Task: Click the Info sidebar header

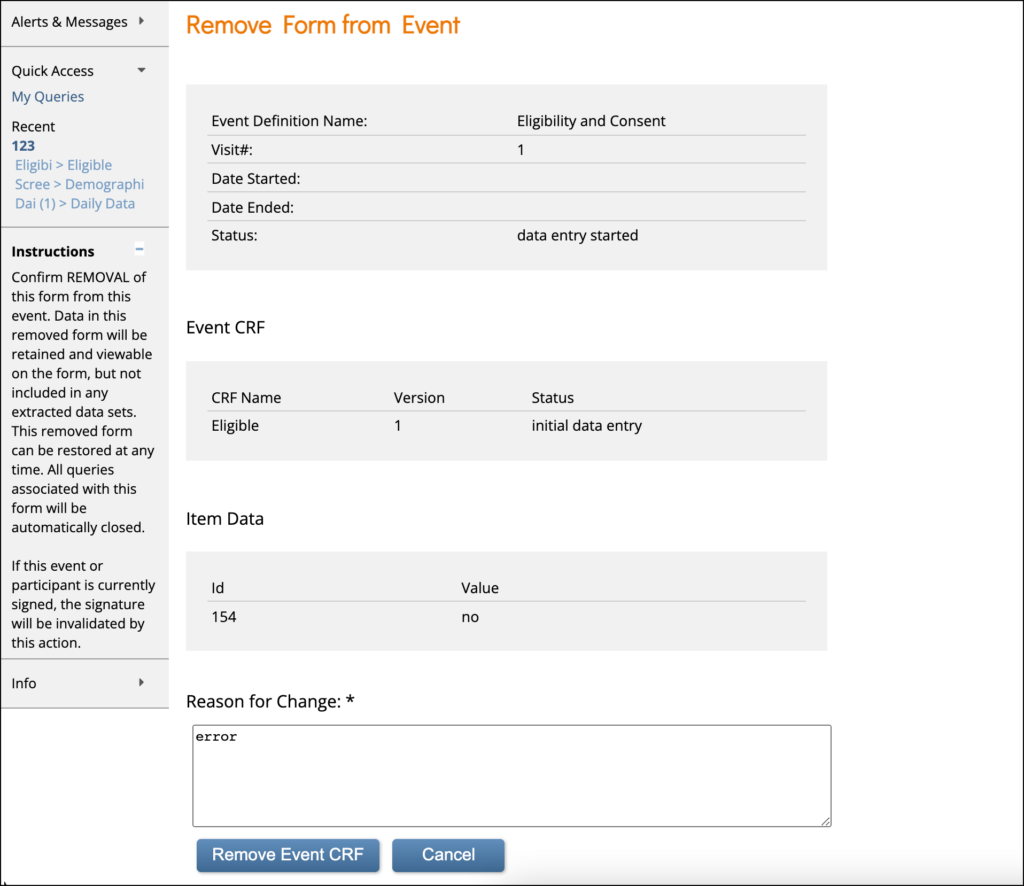Action: pos(23,683)
